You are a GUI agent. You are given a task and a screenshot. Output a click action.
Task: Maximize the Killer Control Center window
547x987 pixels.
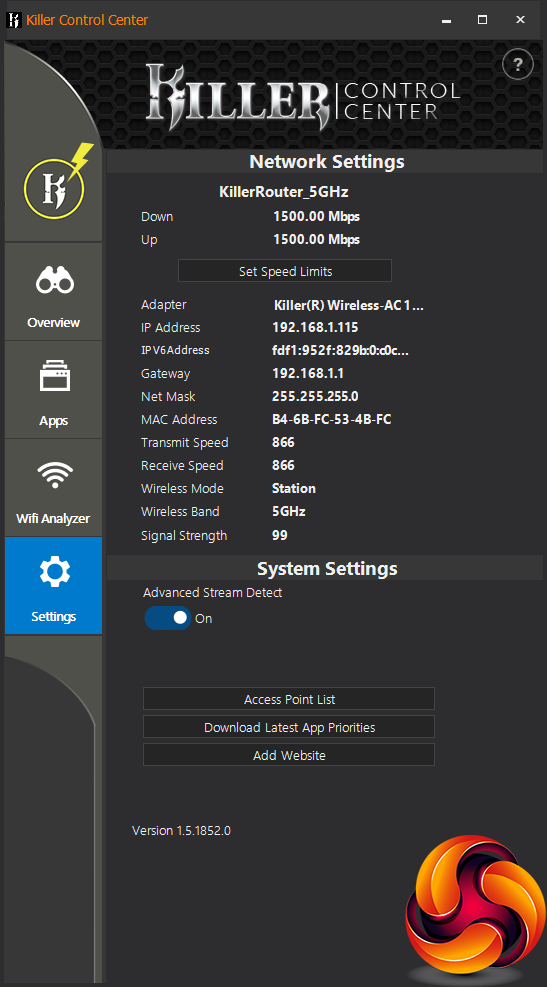coord(482,20)
